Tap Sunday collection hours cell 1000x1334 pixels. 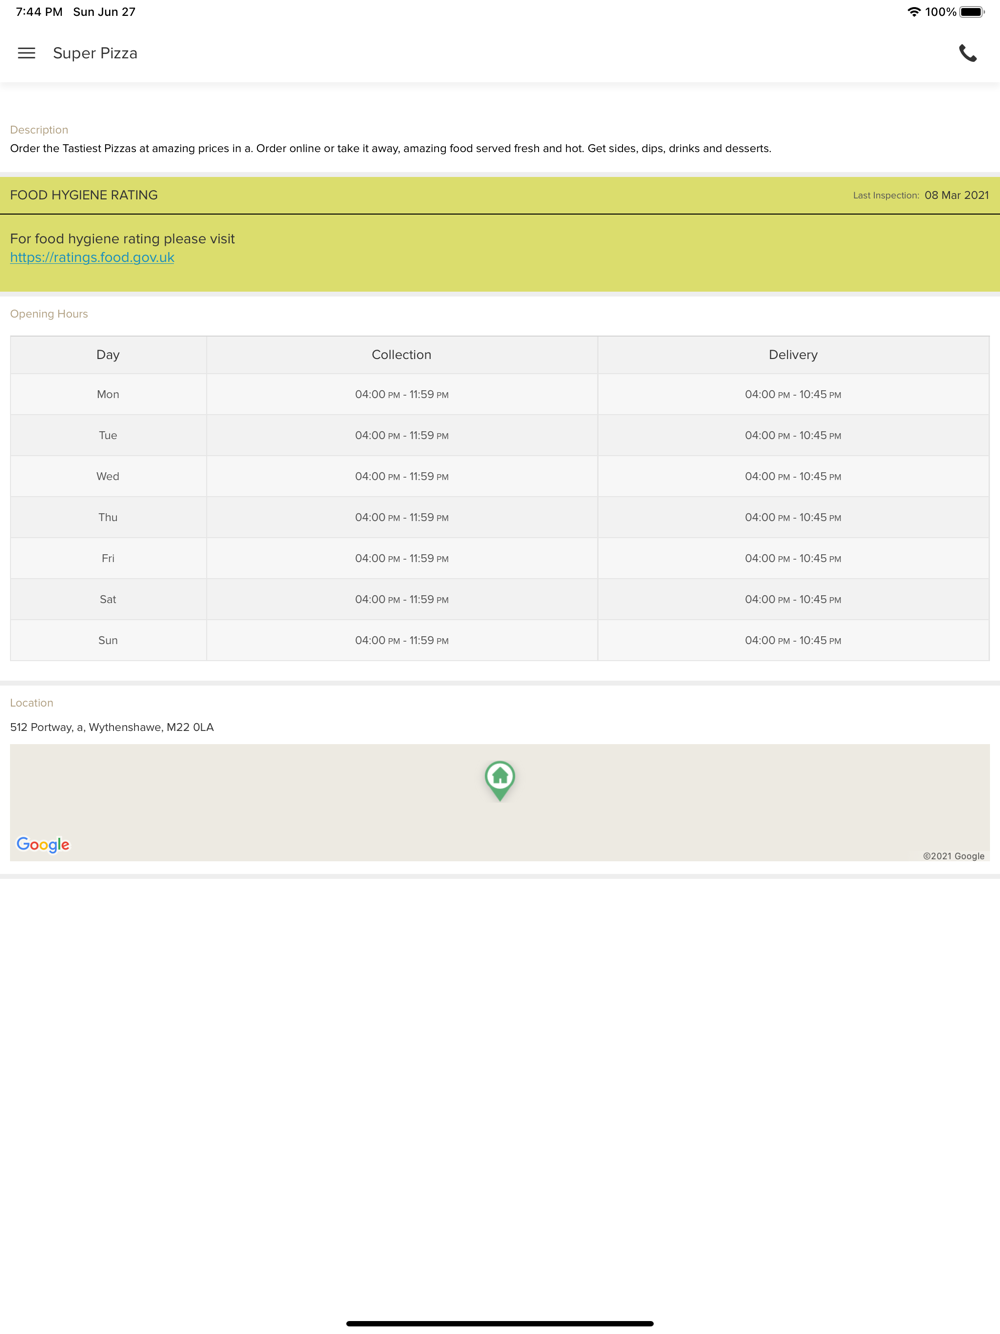pyautogui.click(x=402, y=640)
